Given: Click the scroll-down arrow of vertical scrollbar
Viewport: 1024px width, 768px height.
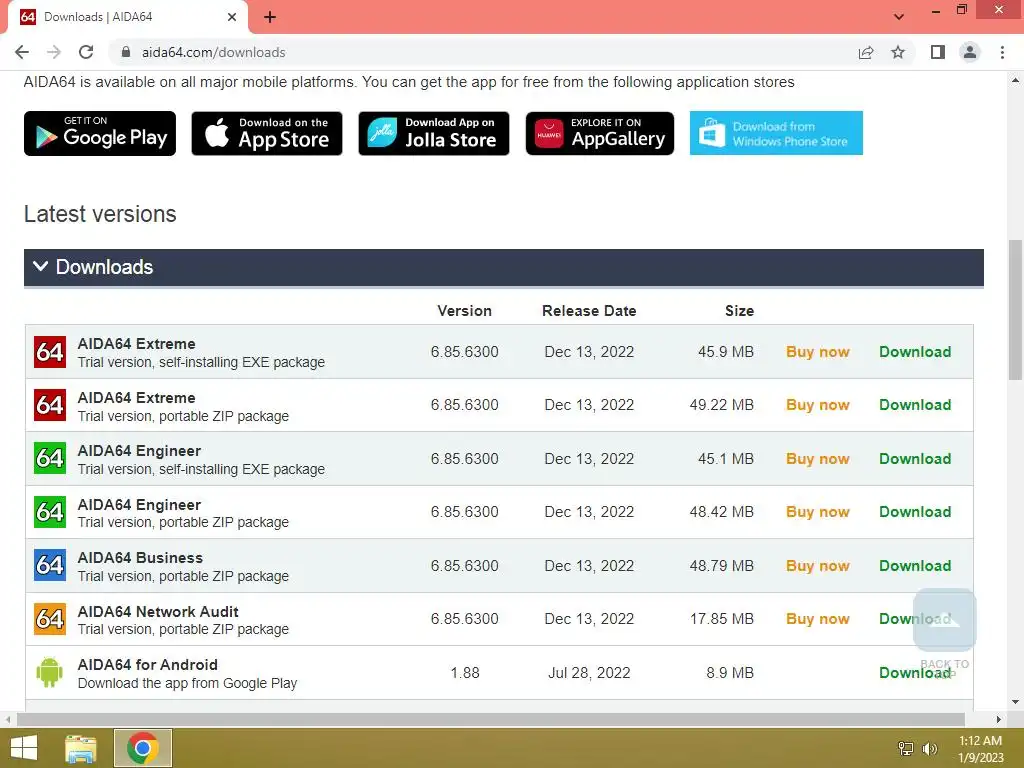Looking at the screenshot, I should (x=1015, y=703).
